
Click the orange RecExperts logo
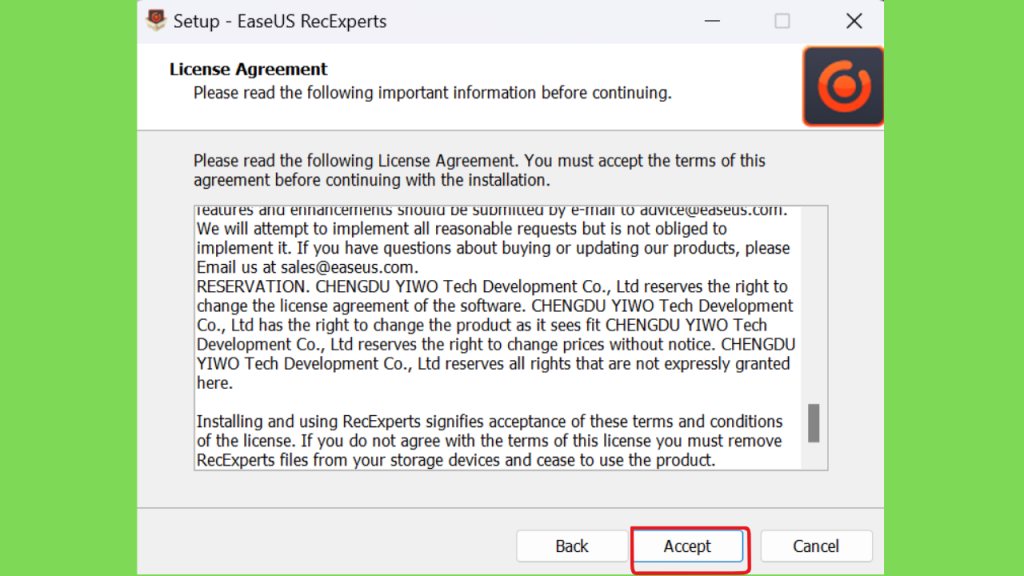(843, 86)
